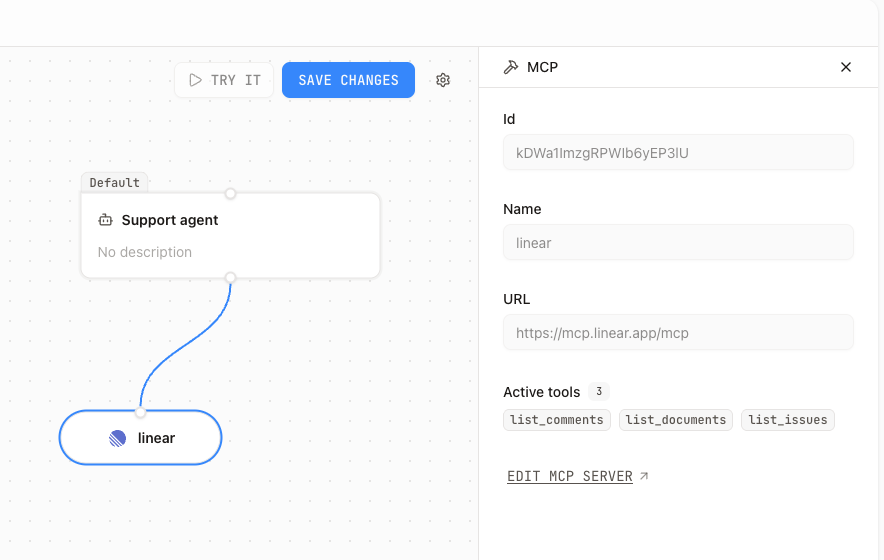Select the list_documents tool tag
Viewport: 884px width, 560px height.
click(x=676, y=420)
